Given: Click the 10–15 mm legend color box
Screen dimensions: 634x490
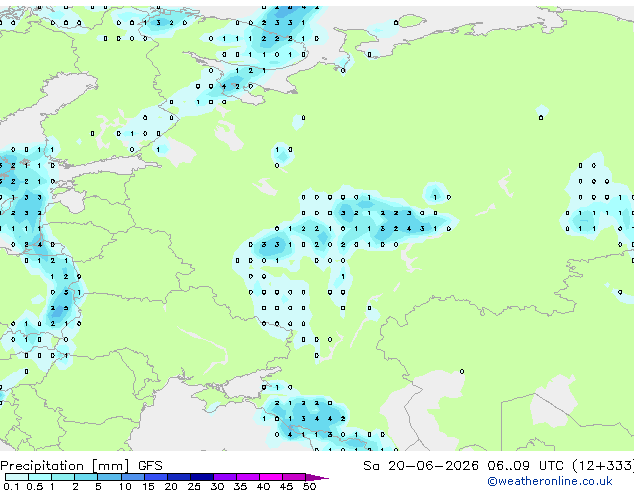Looking at the screenshot, I should [x=133, y=477].
